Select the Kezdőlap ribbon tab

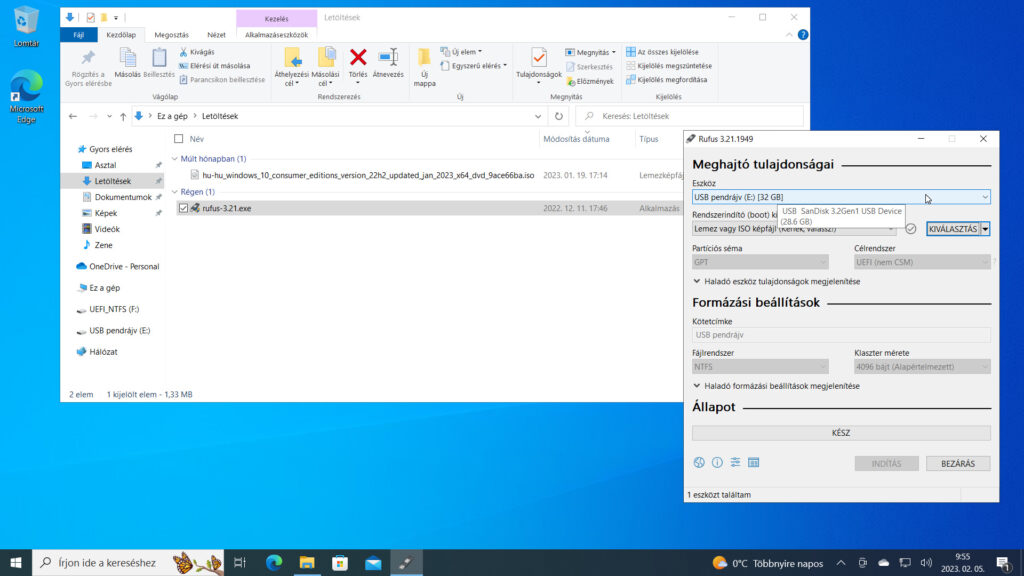[121, 35]
